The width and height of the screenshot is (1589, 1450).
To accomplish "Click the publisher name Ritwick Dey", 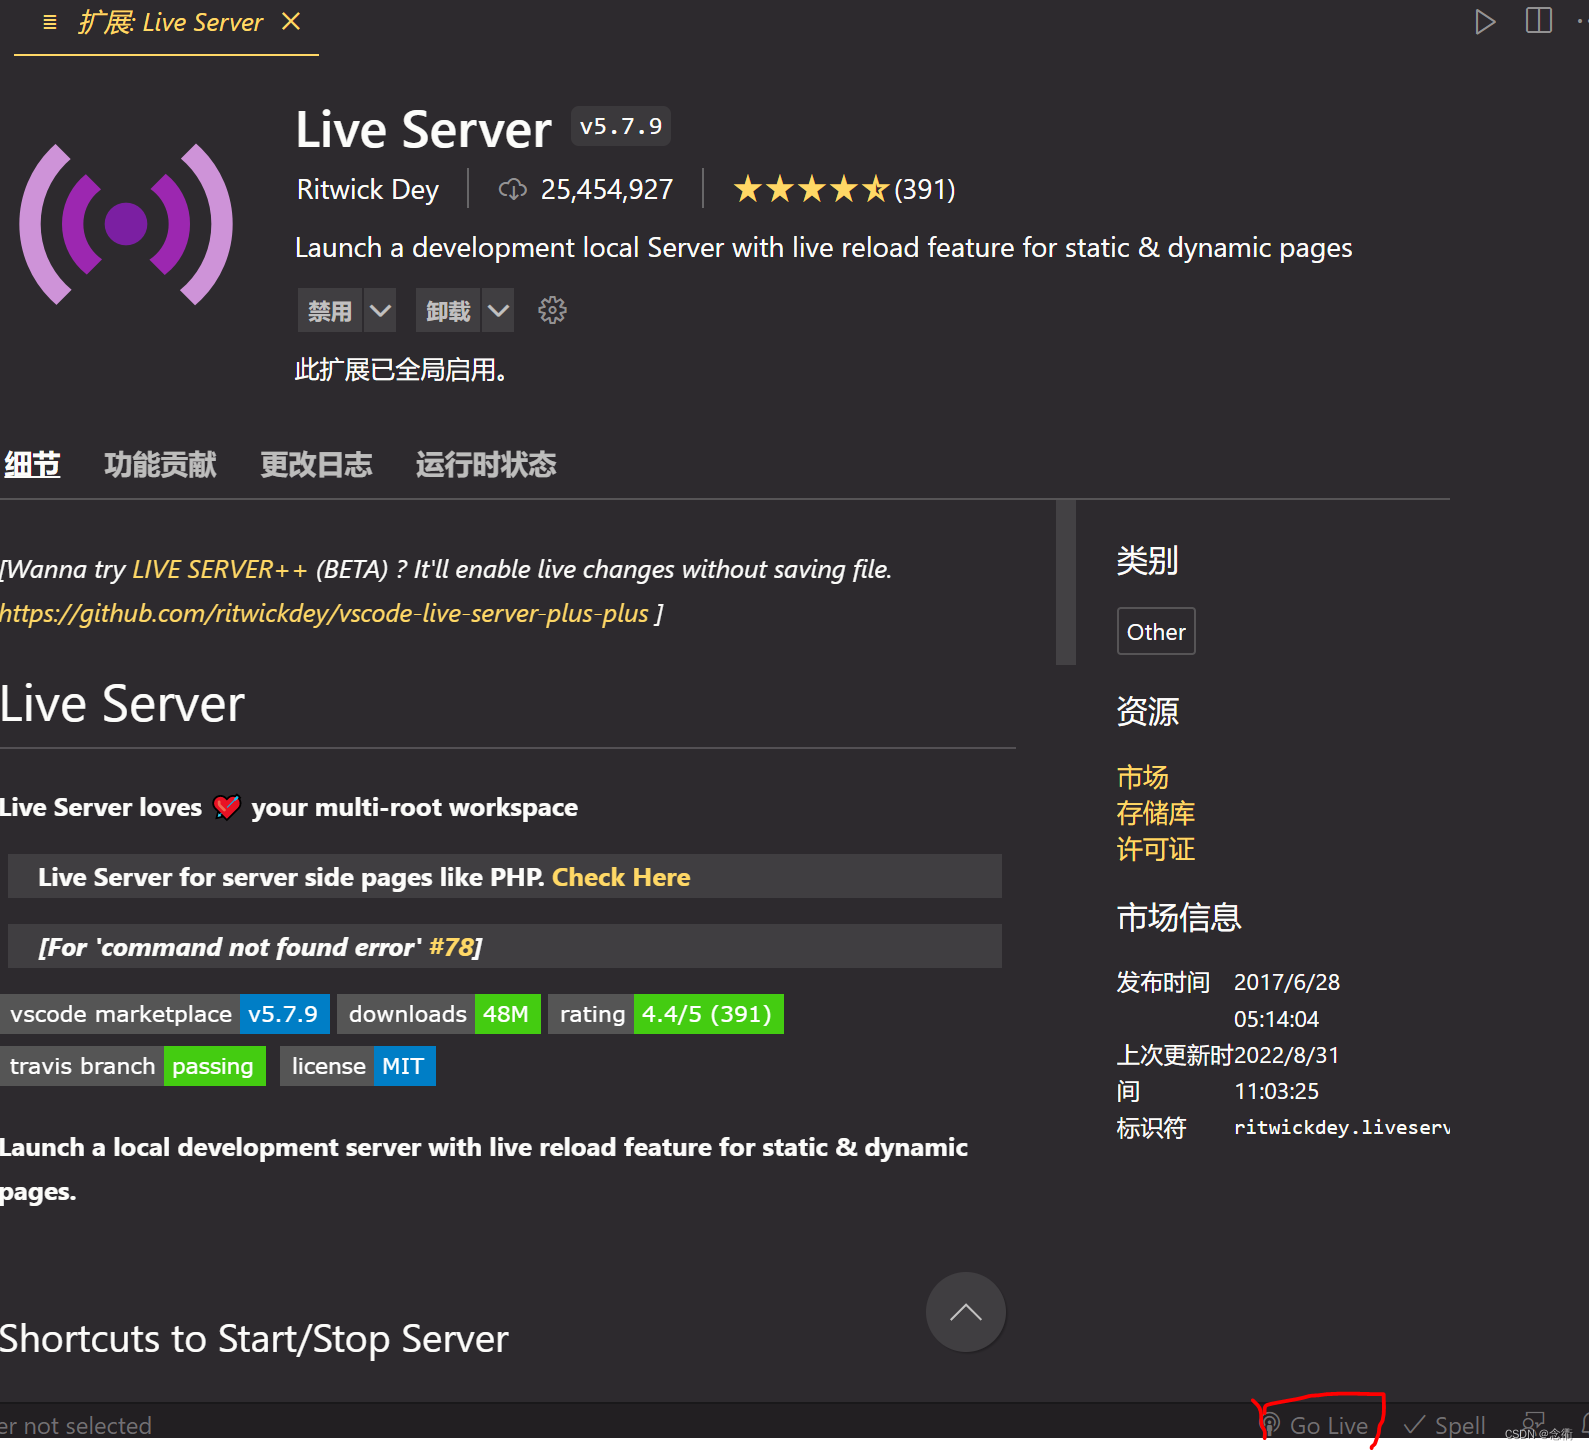I will tap(368, 189).
